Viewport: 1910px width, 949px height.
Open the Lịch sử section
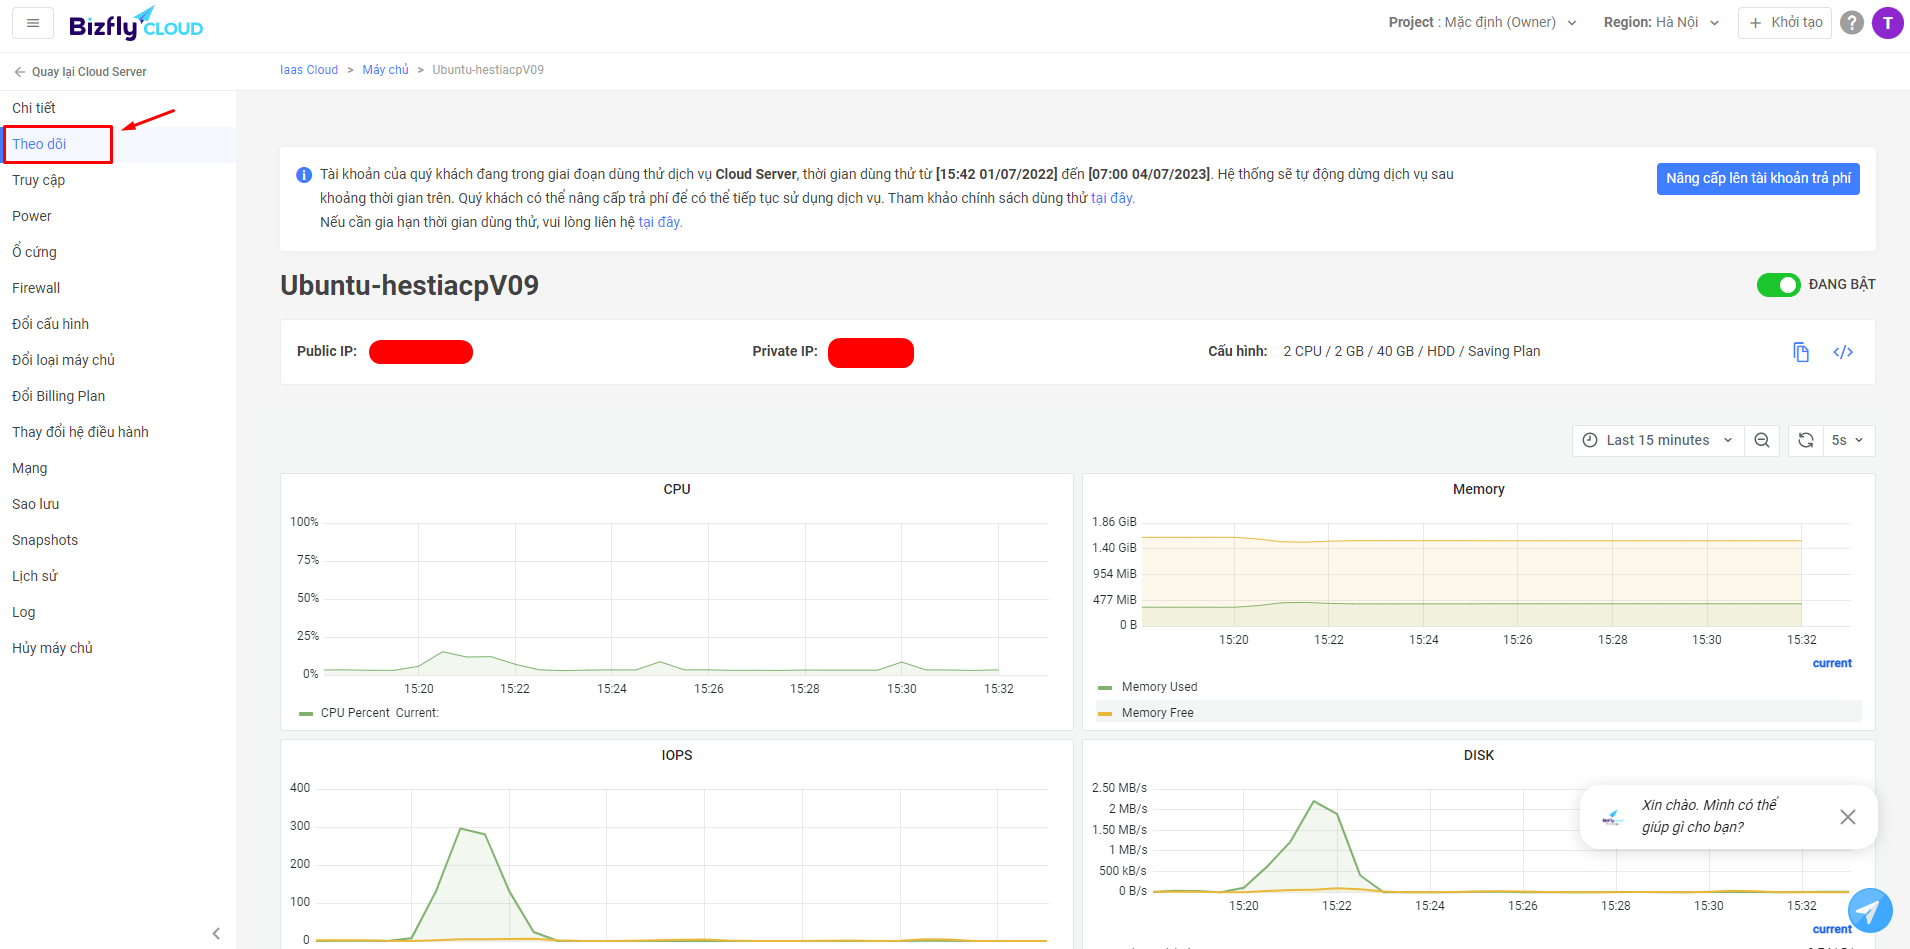point(118,576)
